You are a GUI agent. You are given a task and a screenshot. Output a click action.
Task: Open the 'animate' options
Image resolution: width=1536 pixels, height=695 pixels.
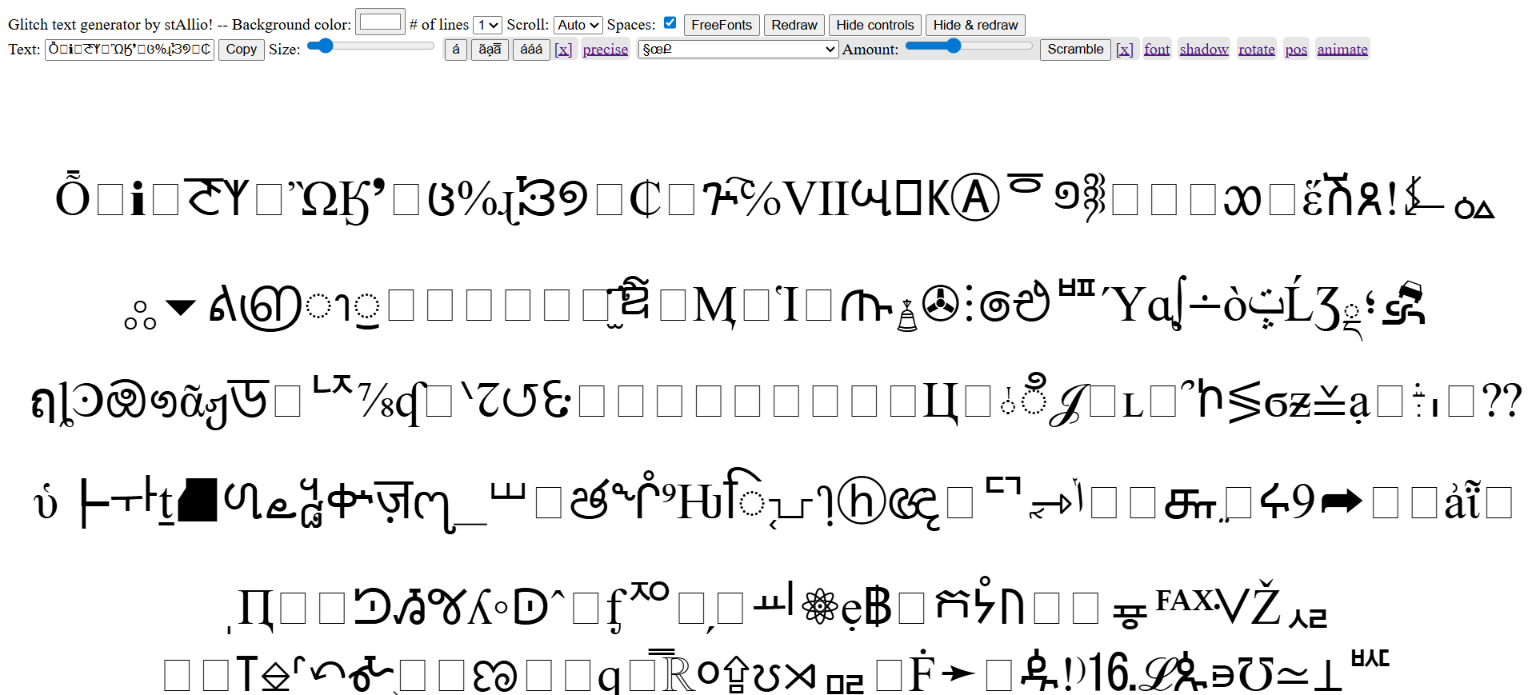pyautogui.click(x=1342, y=49)
